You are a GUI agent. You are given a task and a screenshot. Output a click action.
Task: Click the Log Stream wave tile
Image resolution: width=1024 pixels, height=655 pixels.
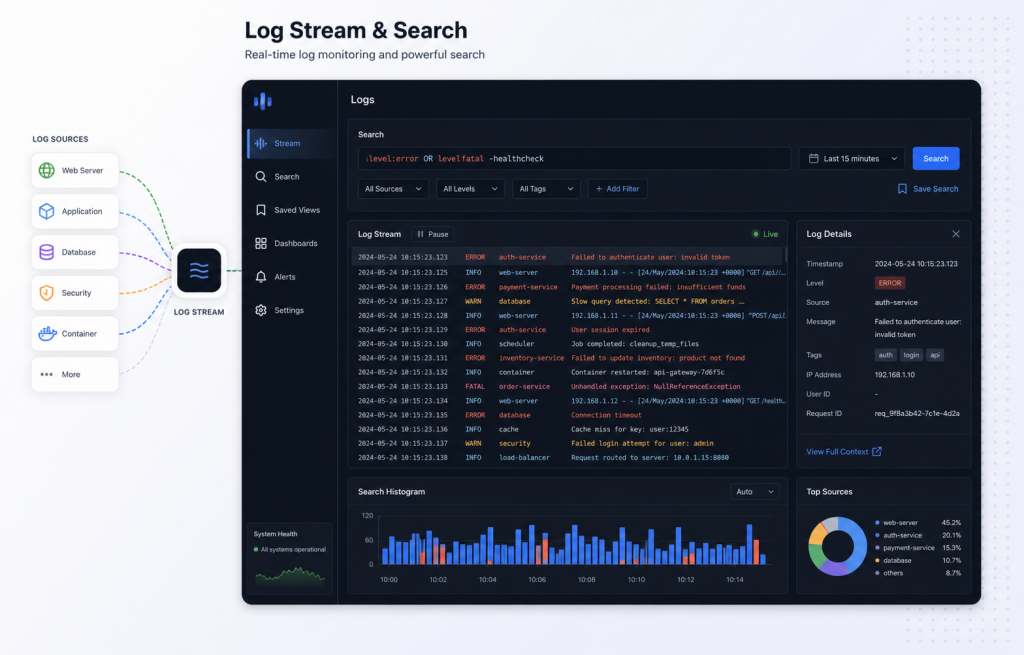tap(199, 270)
